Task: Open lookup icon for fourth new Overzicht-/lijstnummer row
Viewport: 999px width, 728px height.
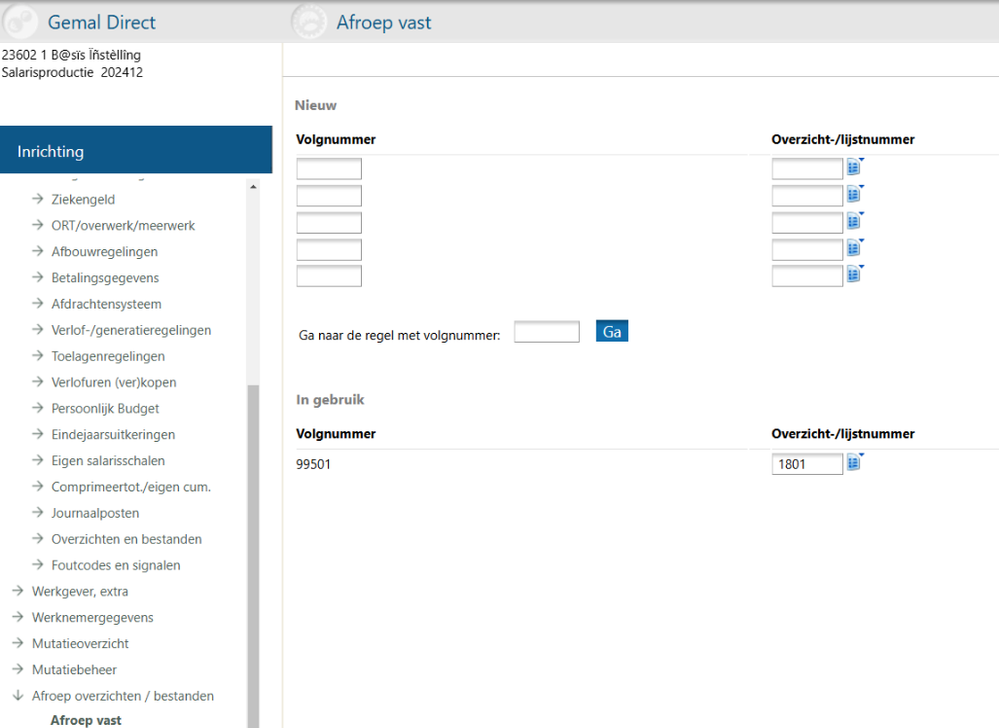Action: coord(854,248)
